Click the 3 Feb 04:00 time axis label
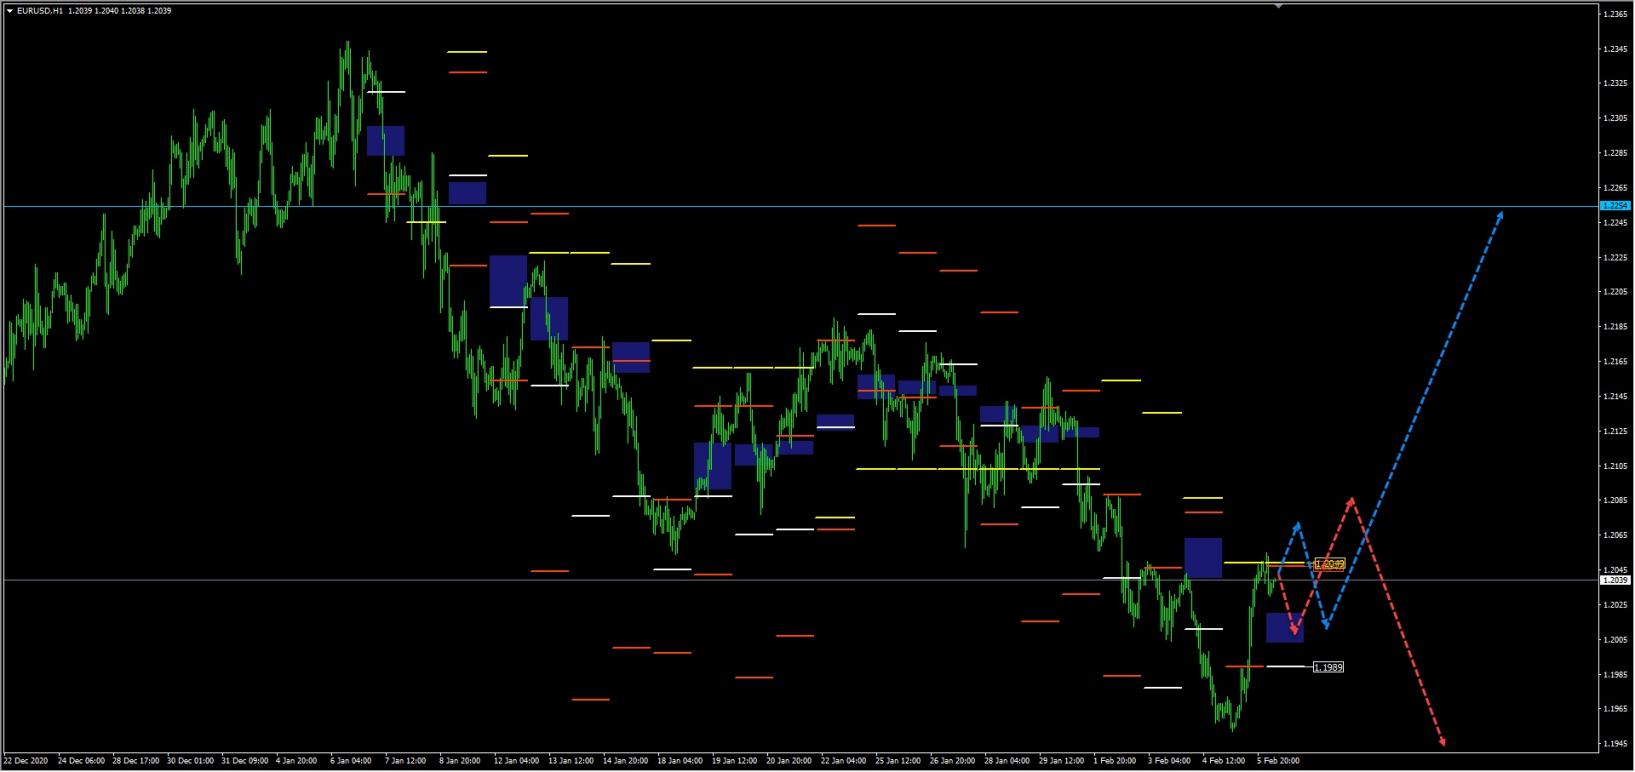 pos(1170,761)
